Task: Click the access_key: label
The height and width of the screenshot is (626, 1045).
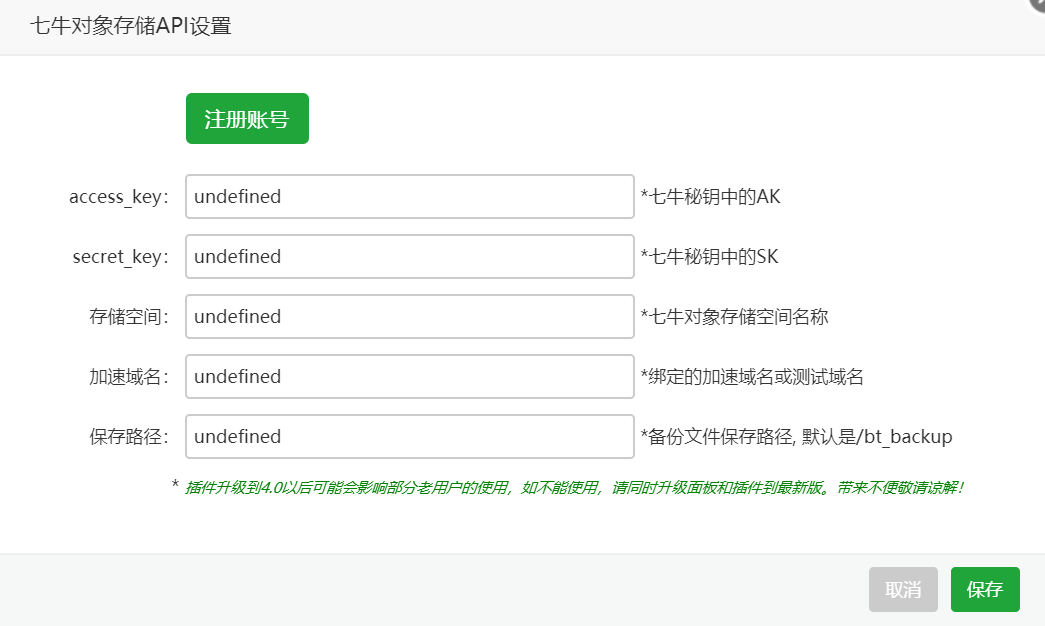Action: (x=119, y=197)
